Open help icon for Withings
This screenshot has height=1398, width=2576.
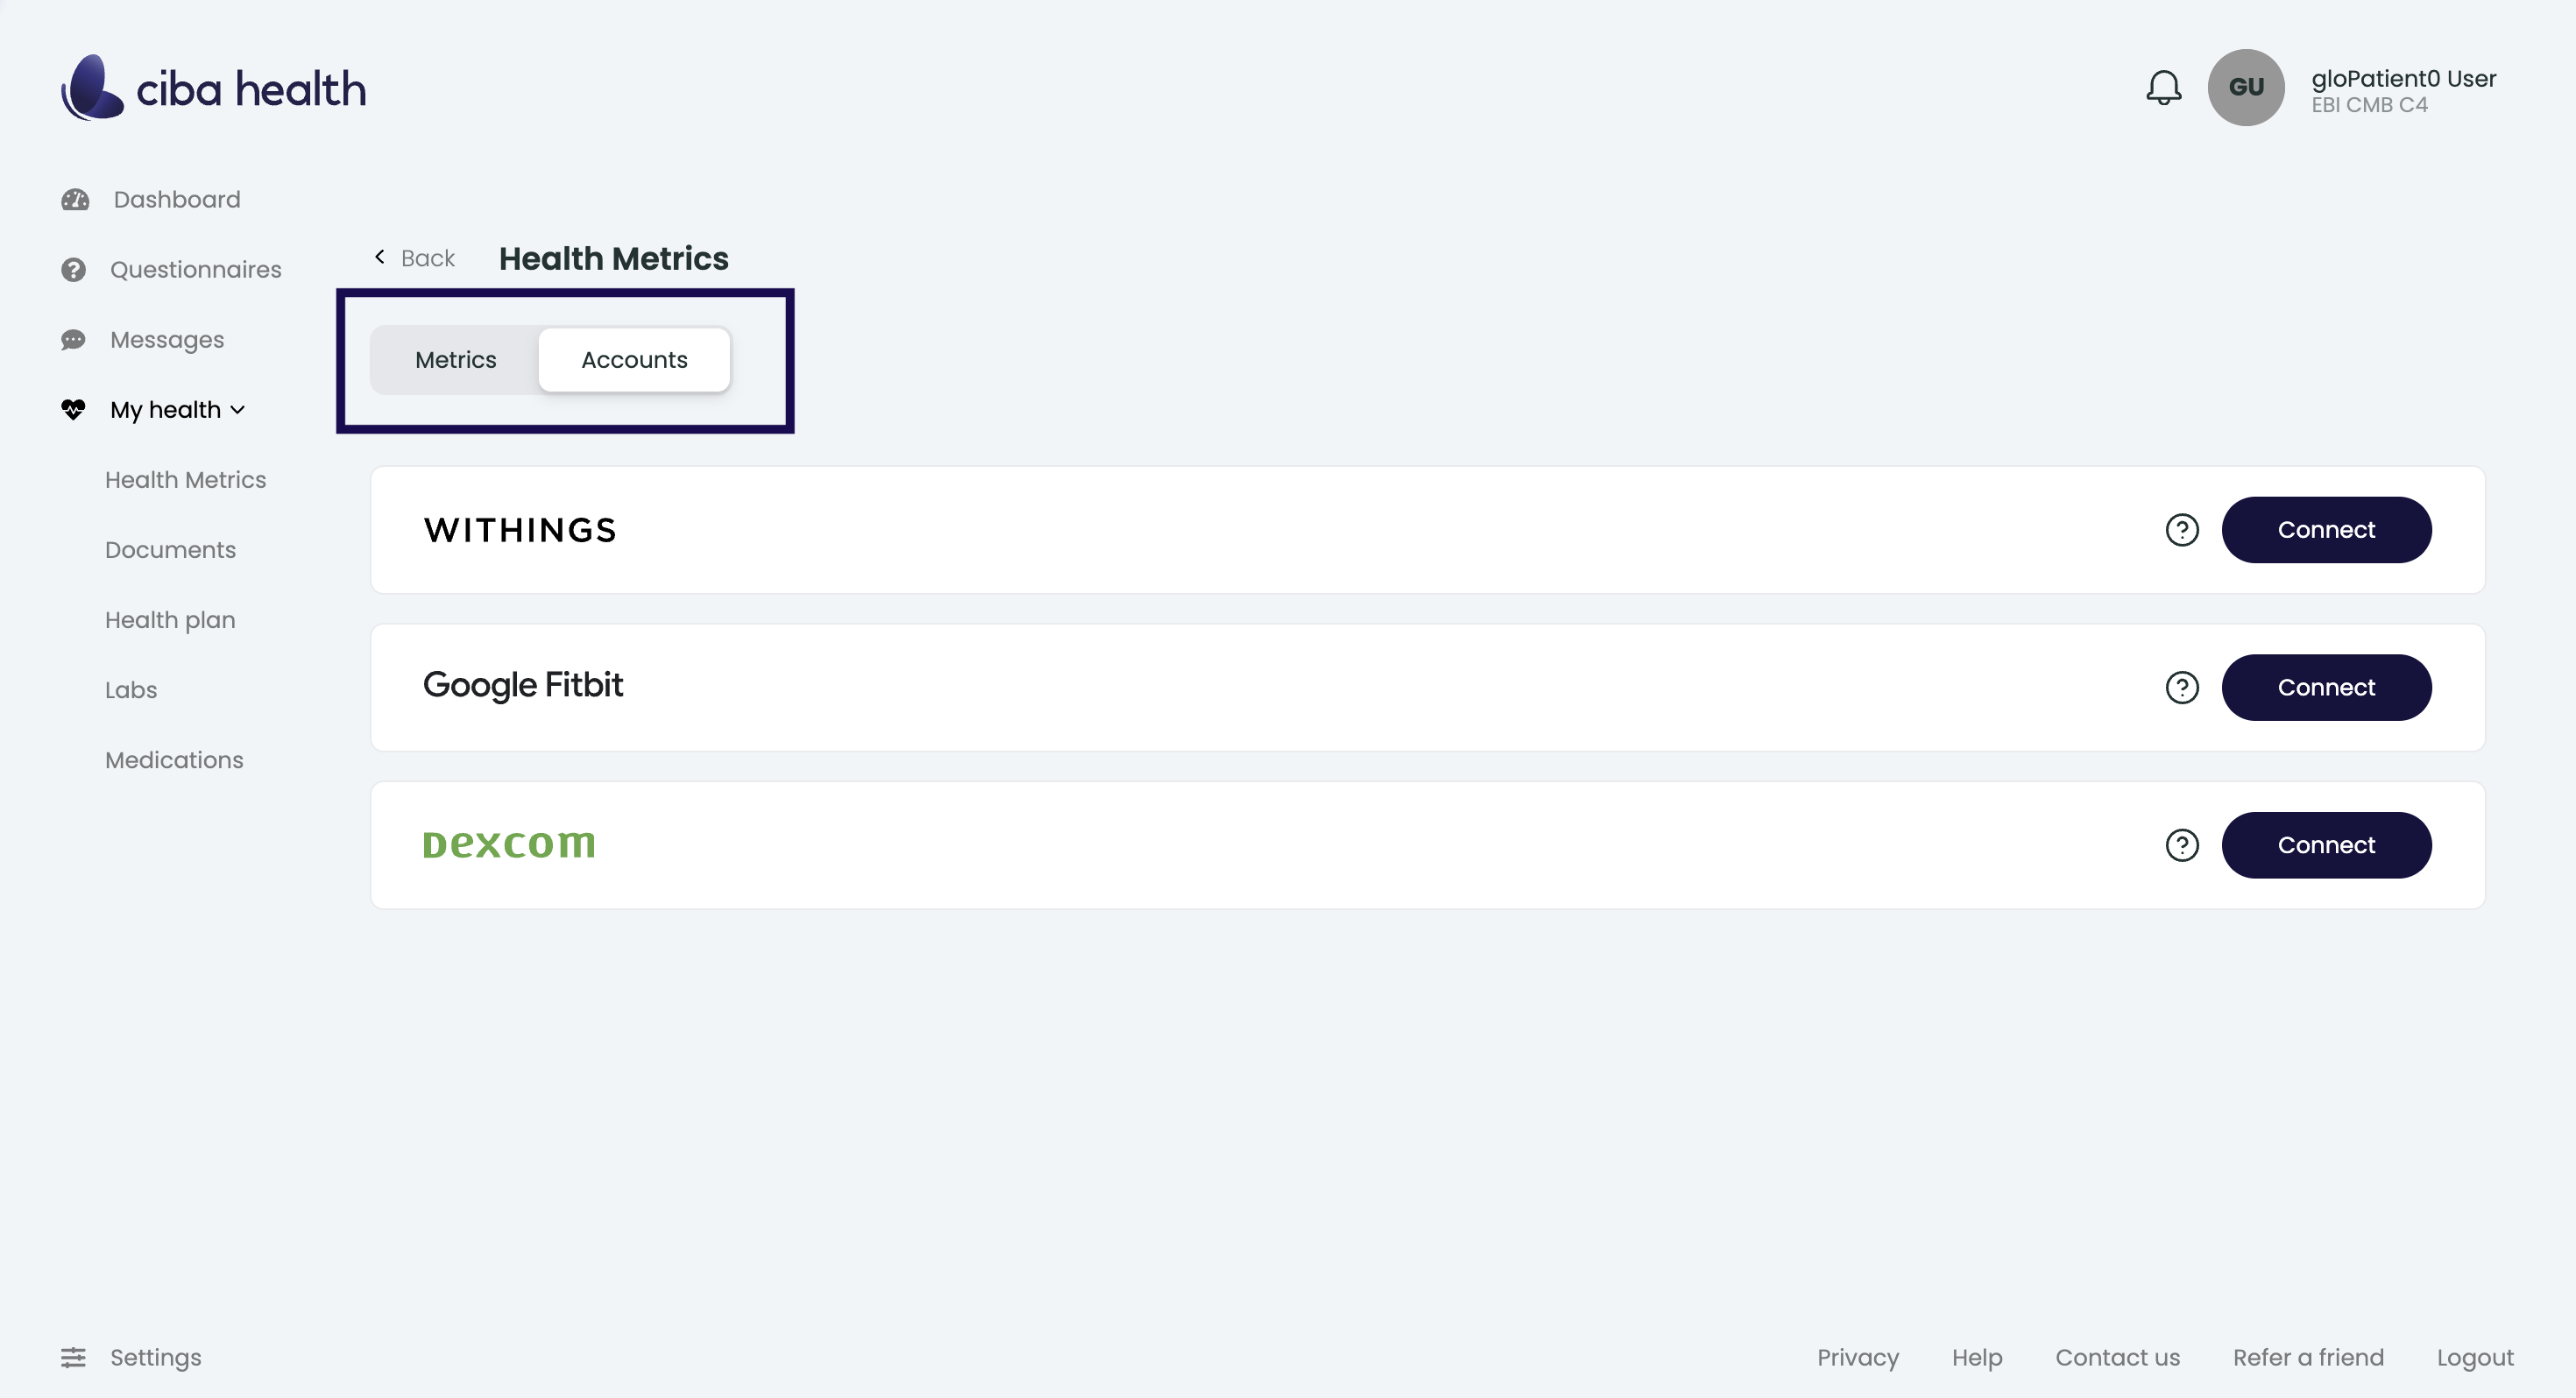coord(2181,530)
